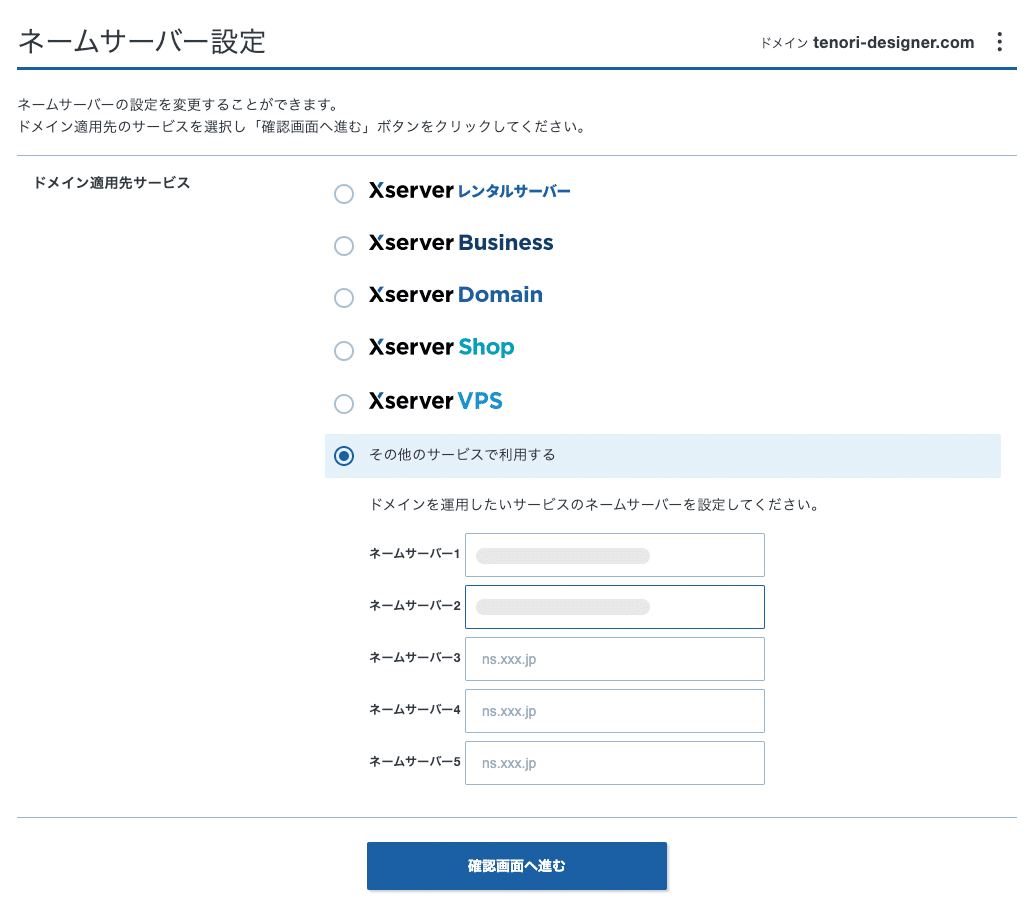Click the ネームサーバー設定 page heading
Image resolution: width=1034 pixels, height=915 pixels.
coord(142,42)
